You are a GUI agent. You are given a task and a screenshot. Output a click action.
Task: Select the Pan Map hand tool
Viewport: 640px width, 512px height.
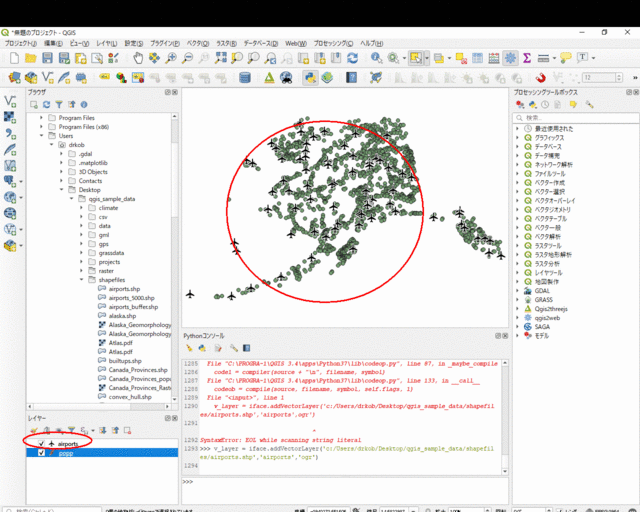click(138, 58)
